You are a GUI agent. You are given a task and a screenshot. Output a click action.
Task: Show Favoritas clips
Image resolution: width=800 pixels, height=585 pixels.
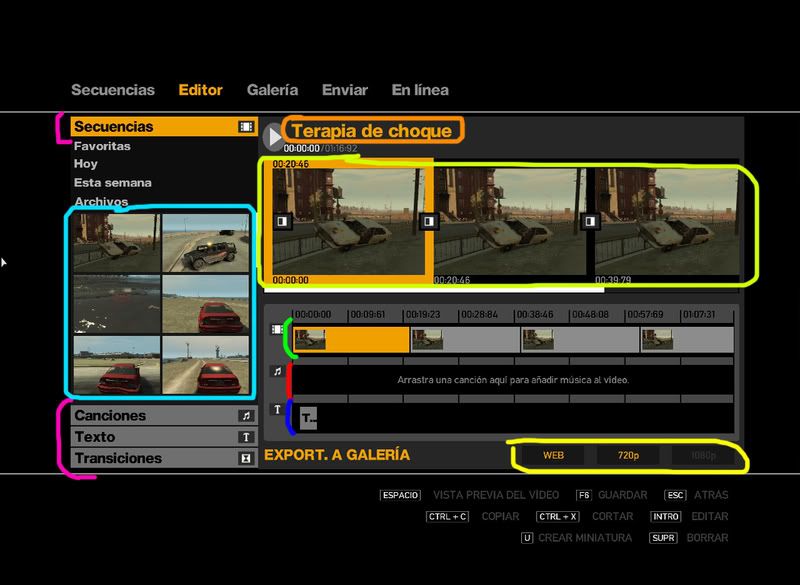point(102,146)
